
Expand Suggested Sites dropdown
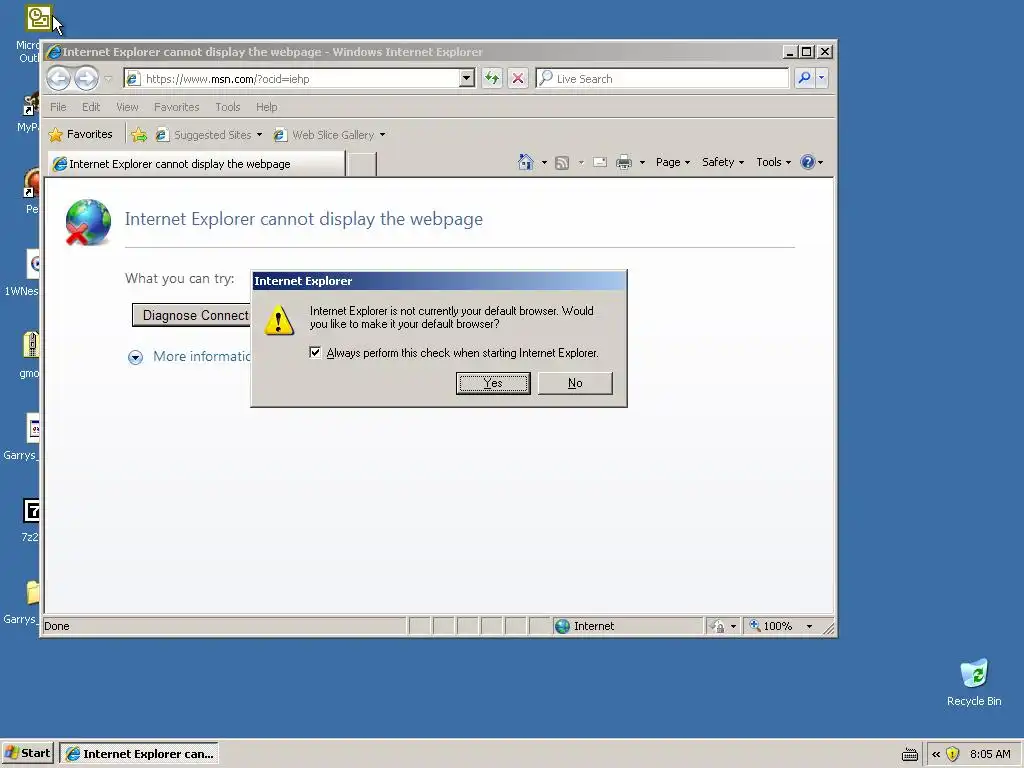[x=259, y=135]
